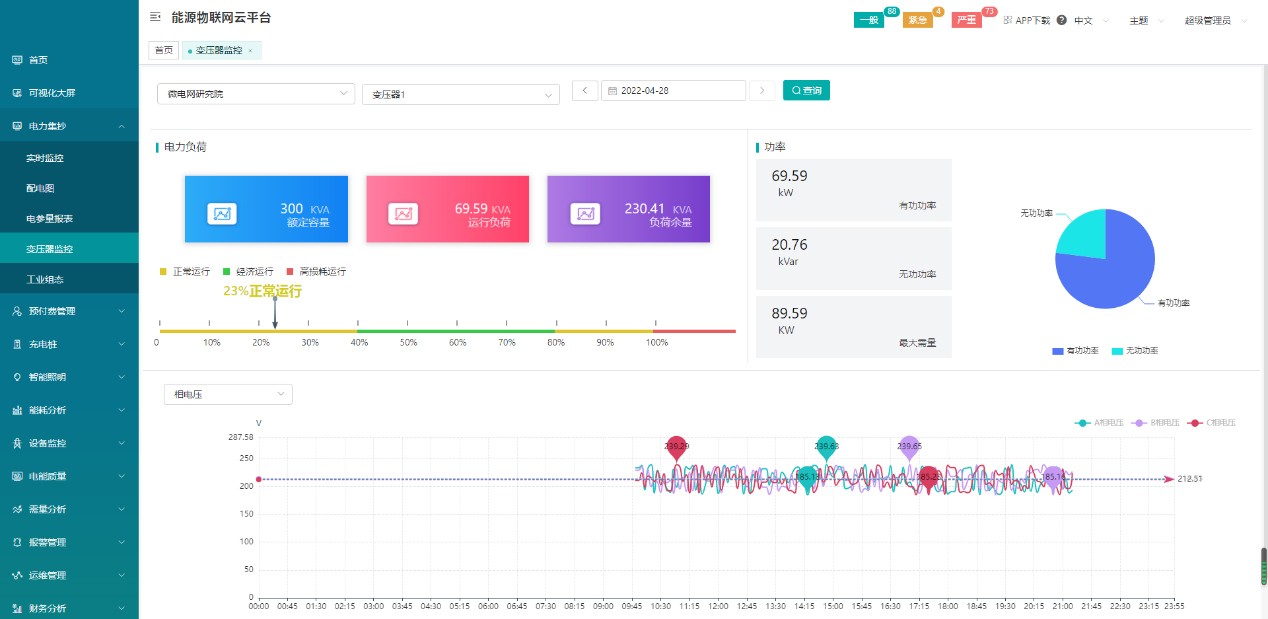Open the 微电网研究院 organization dropdown

pos(256,93)
